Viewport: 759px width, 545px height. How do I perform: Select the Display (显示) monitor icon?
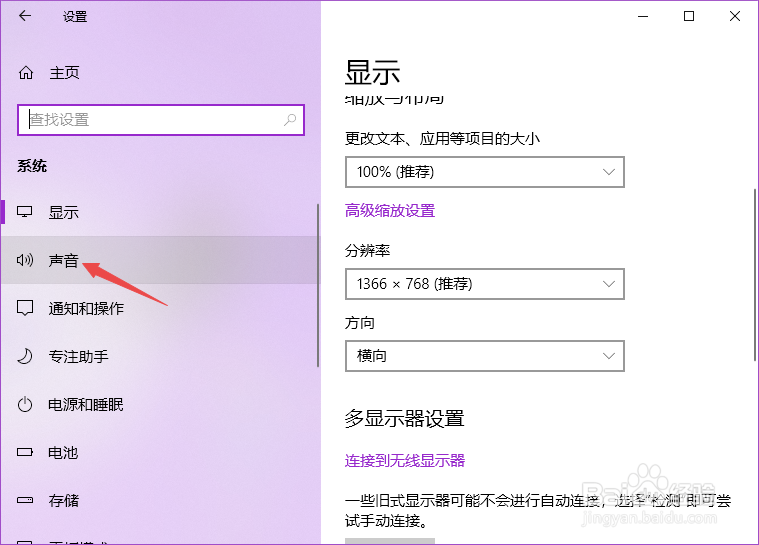coord(26,212)
